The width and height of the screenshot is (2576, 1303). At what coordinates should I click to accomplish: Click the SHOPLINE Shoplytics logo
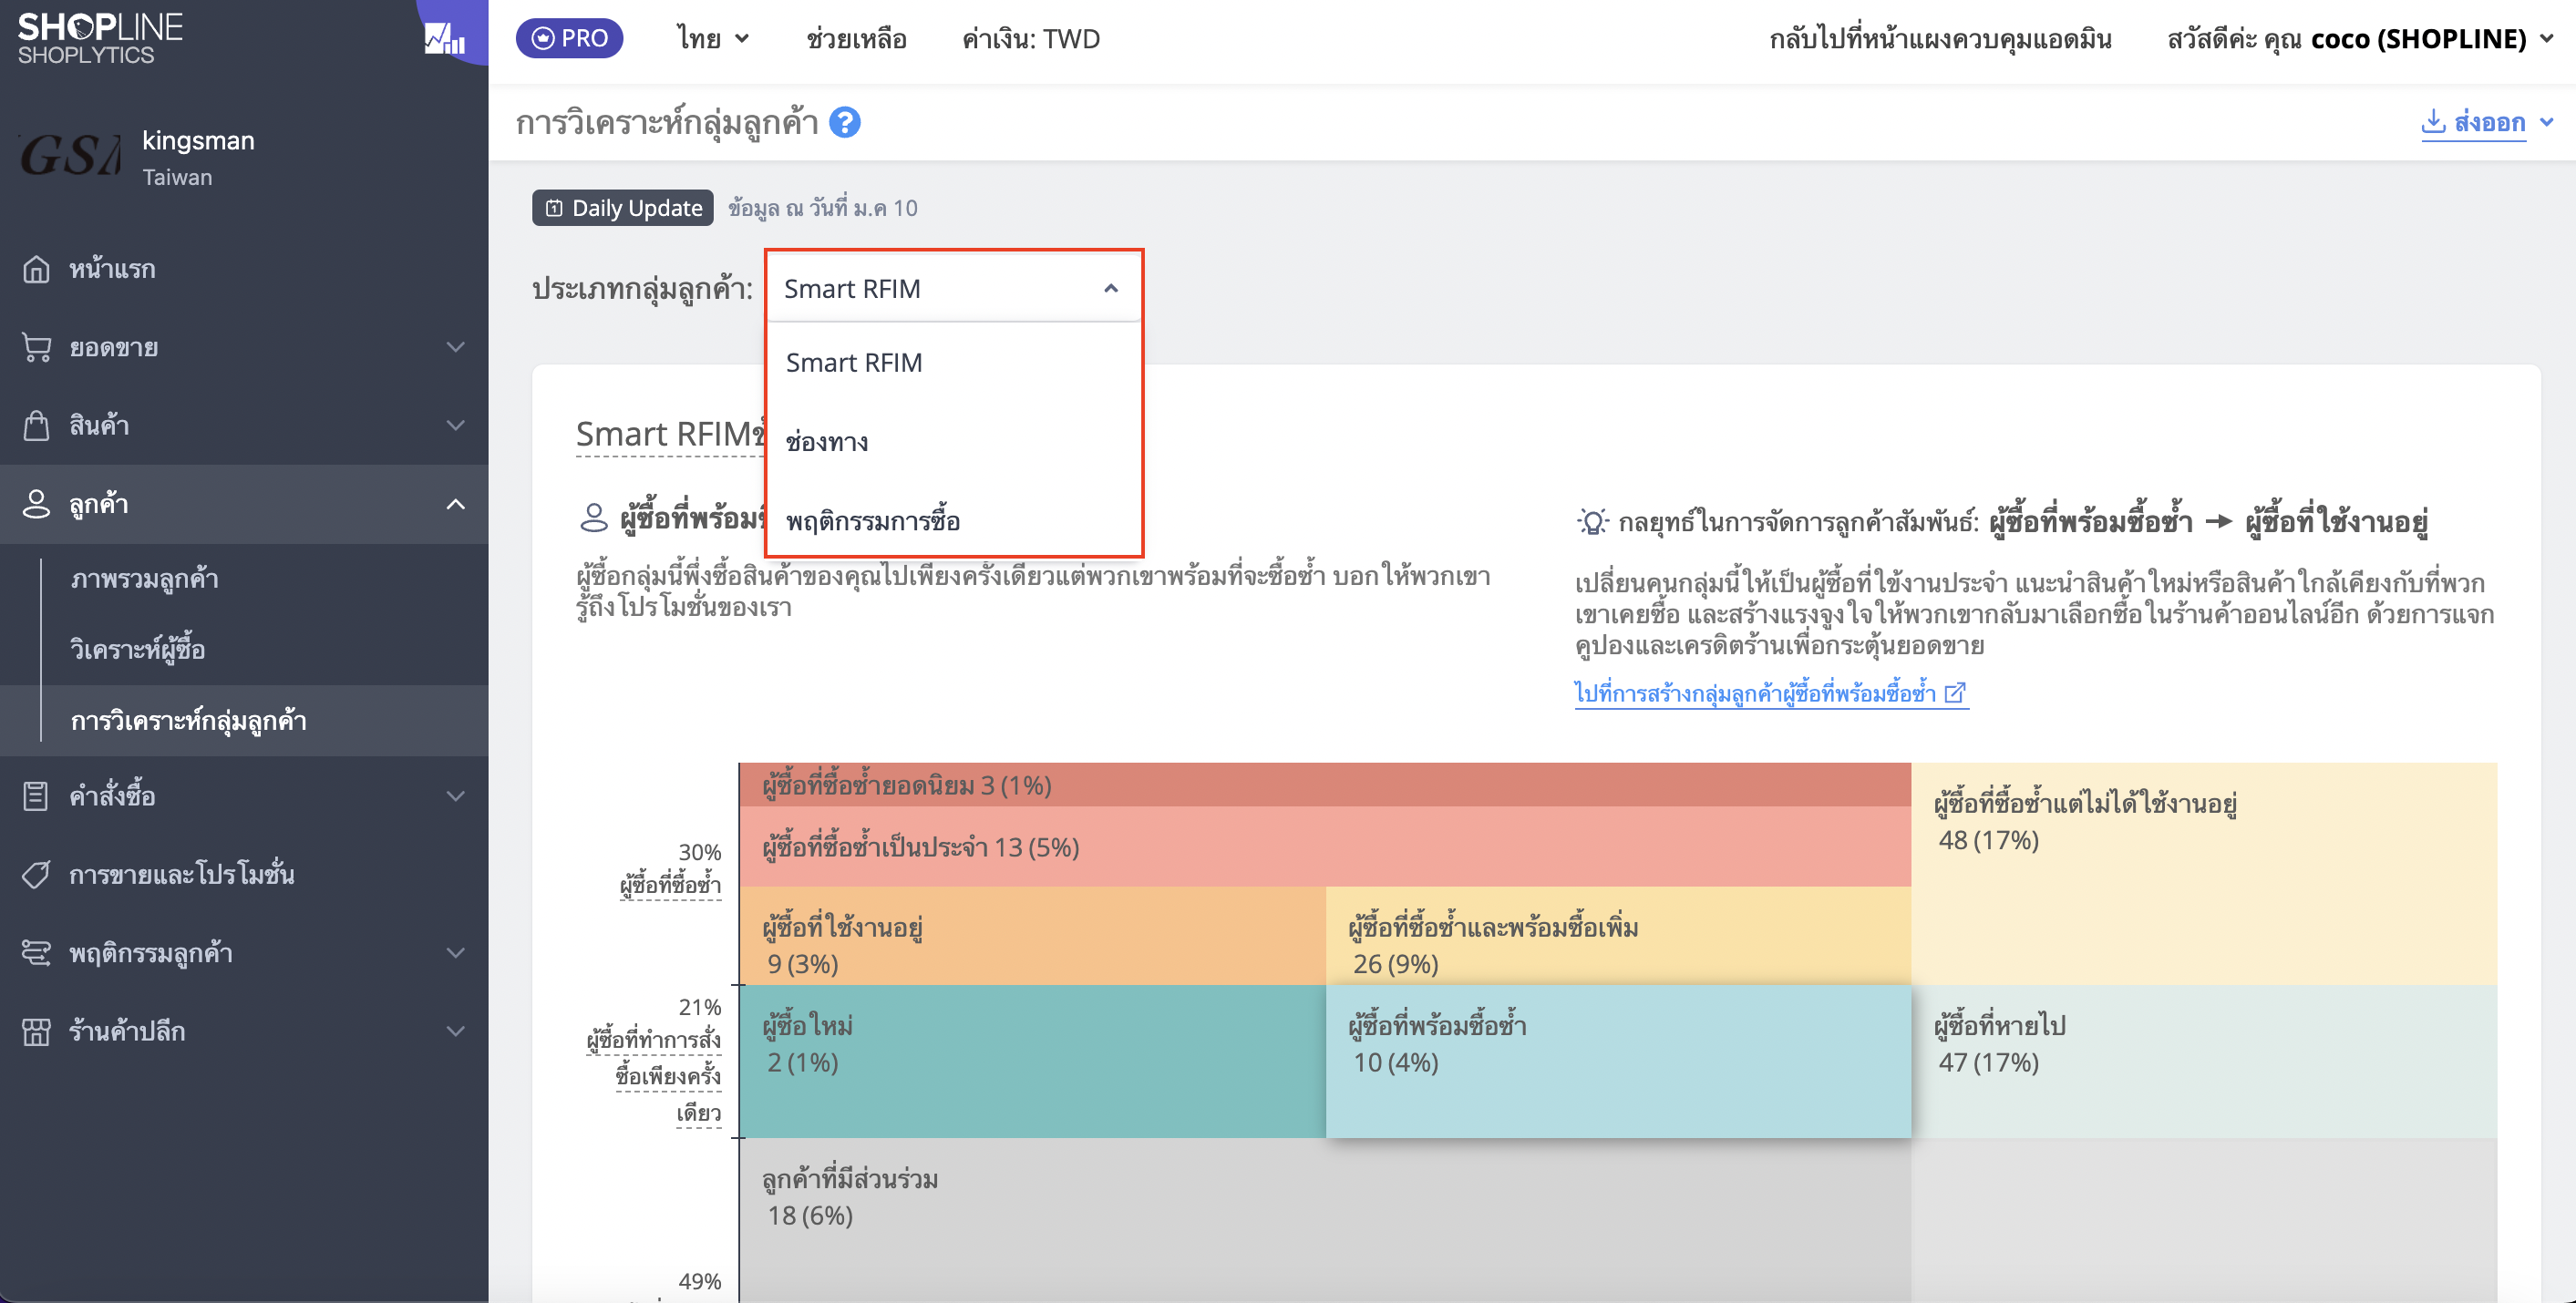(100, 38)
